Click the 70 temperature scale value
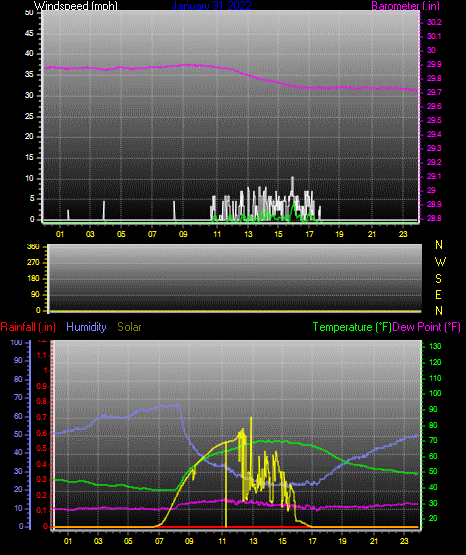This screenshot has width=466, height=555. (x=433, y=441)
